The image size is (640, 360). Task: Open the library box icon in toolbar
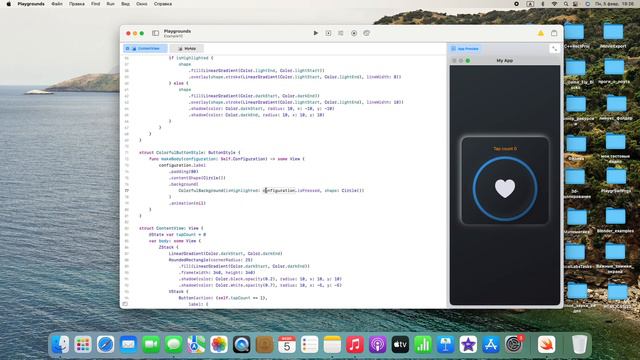point(554,33)
